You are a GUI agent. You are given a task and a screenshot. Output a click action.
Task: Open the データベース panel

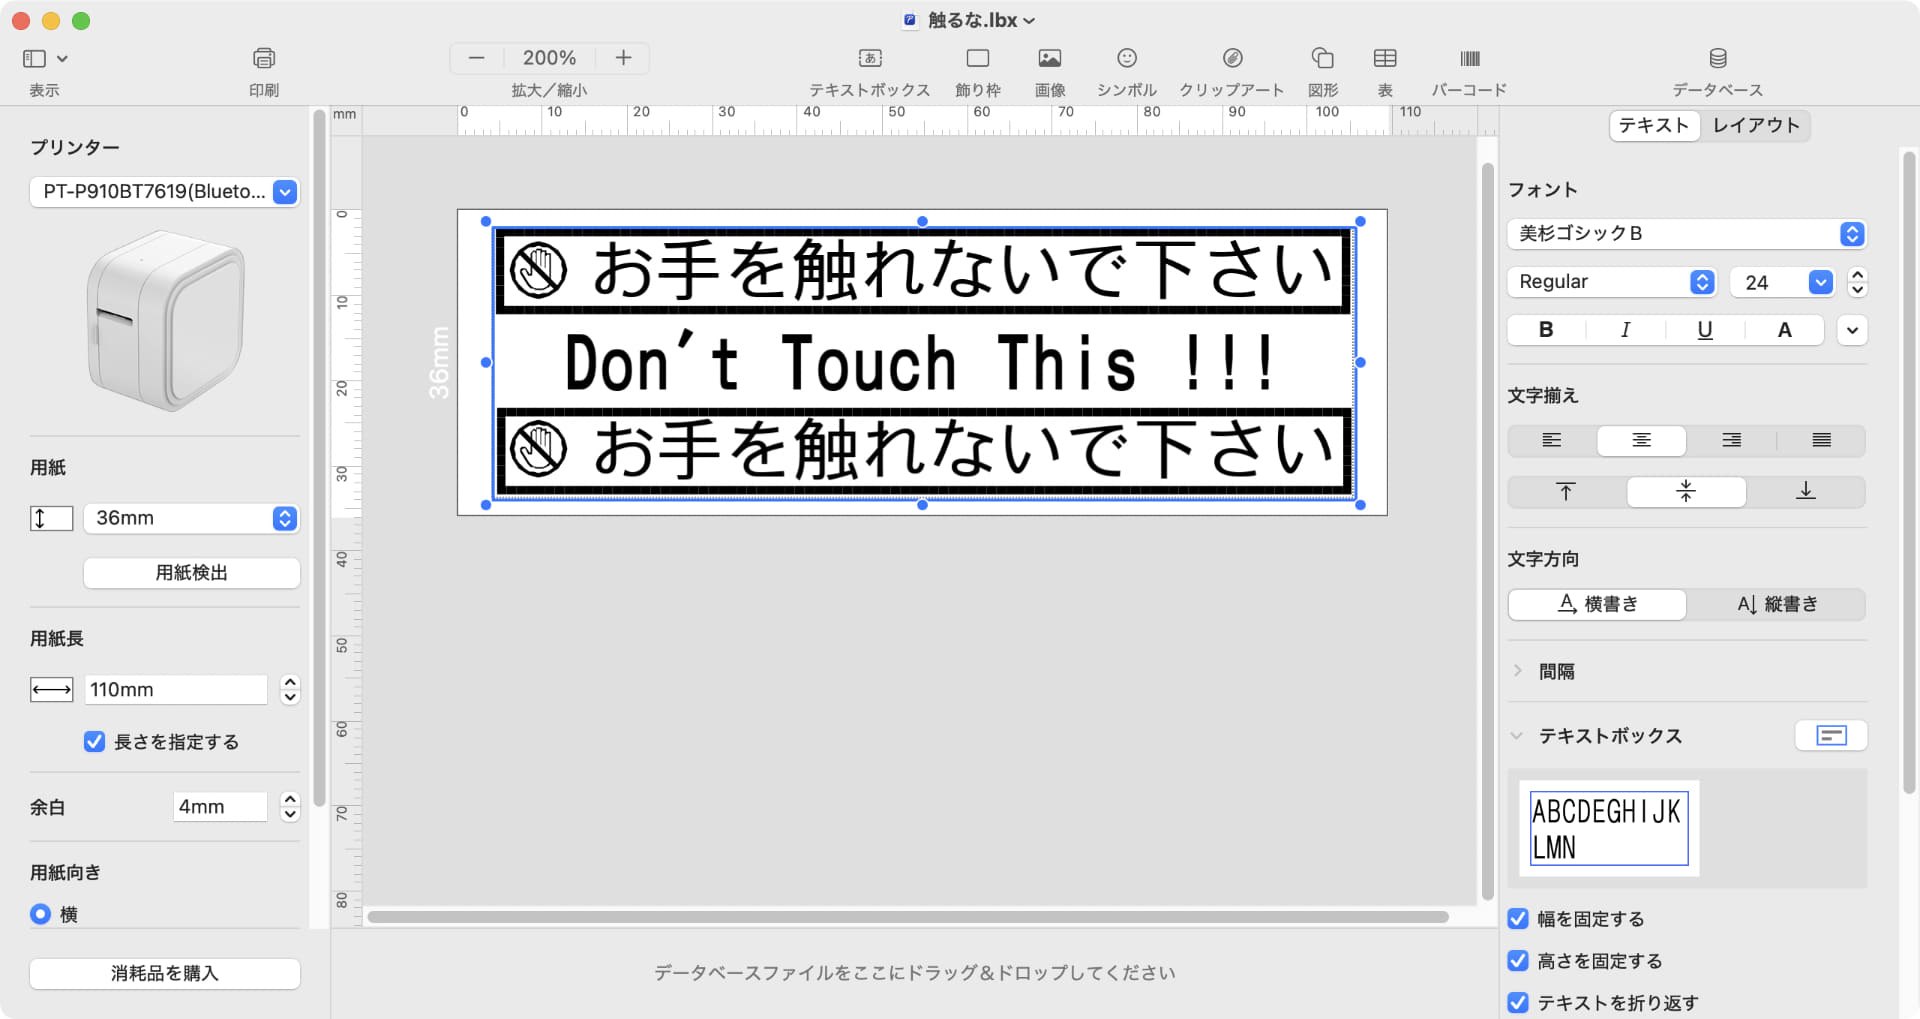(1717, 60)
